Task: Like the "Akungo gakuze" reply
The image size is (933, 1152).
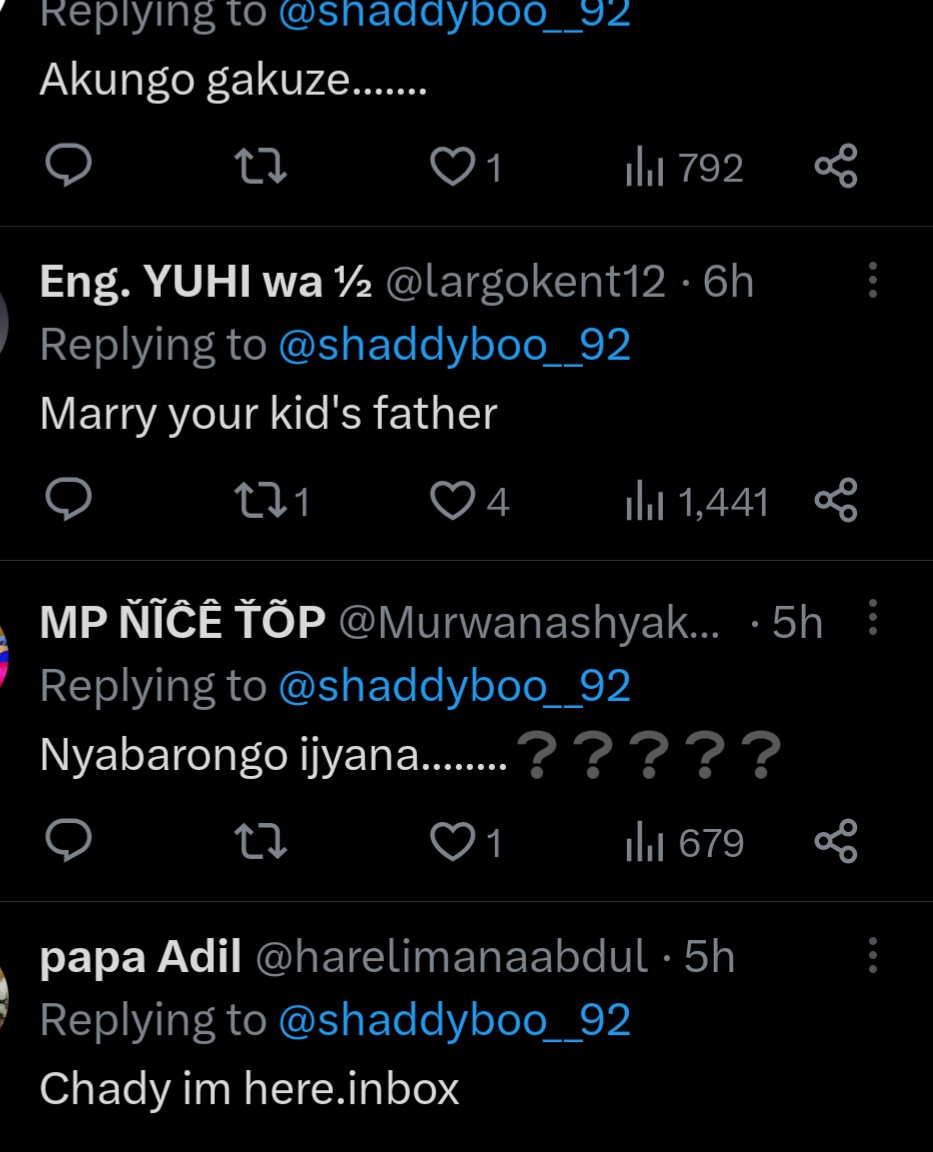Action: point(451,167)
